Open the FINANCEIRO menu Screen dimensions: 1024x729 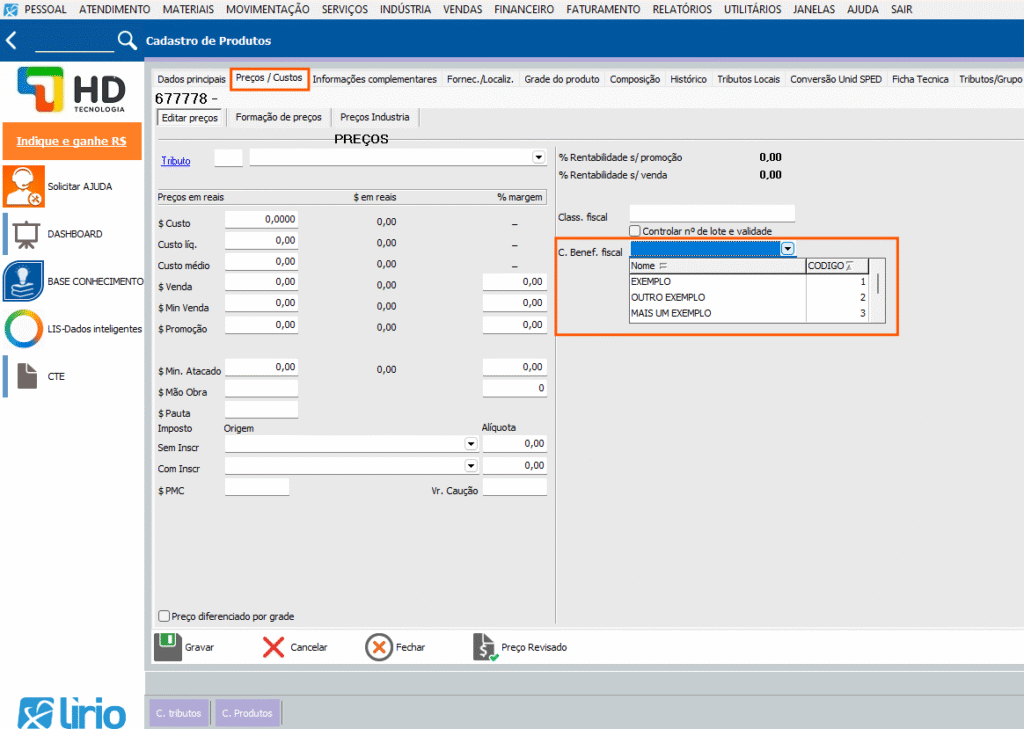click(524, 9)
